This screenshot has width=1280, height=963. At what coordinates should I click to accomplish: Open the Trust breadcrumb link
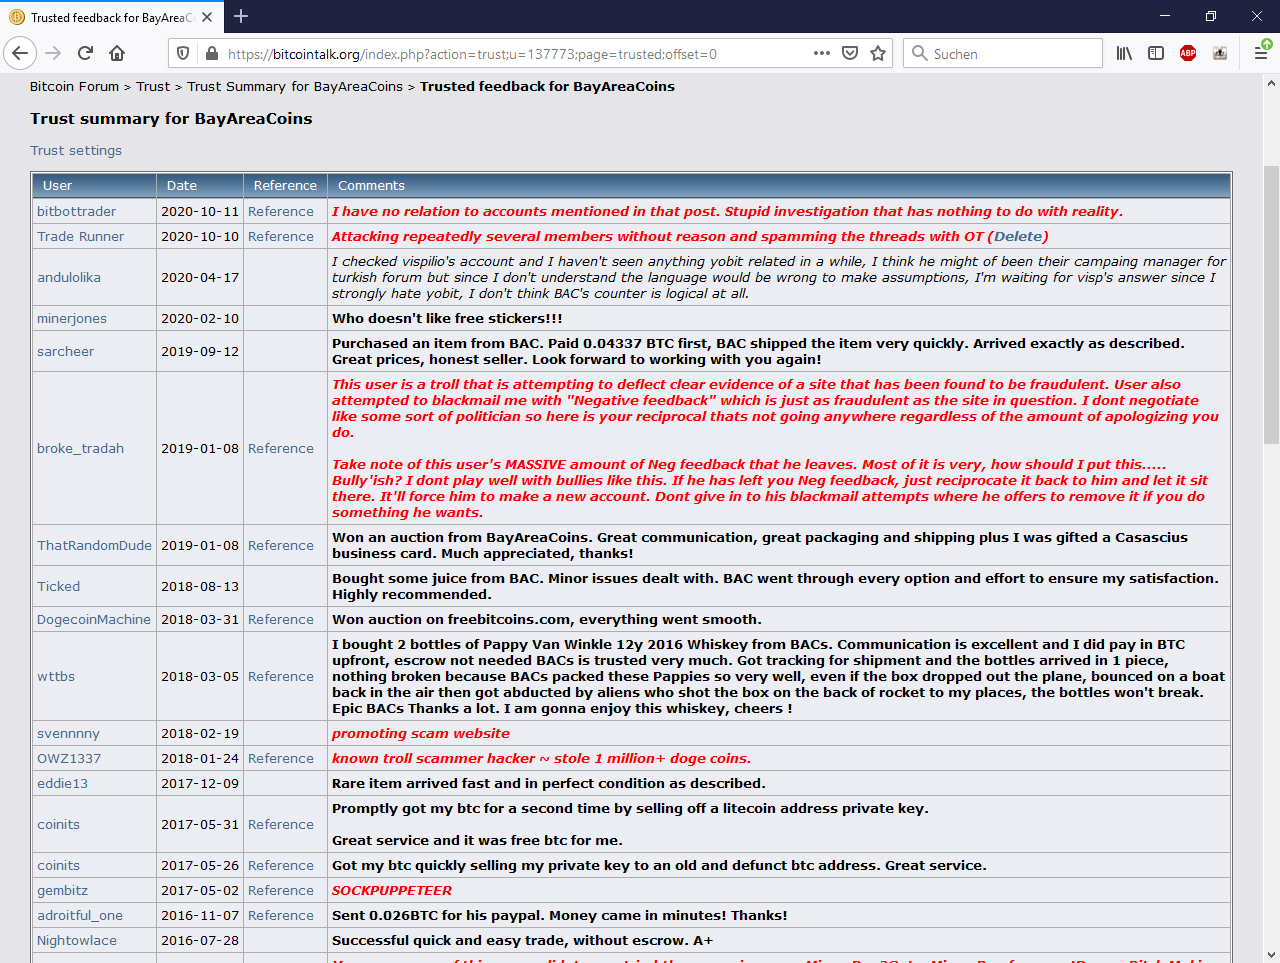click(153, 87)
